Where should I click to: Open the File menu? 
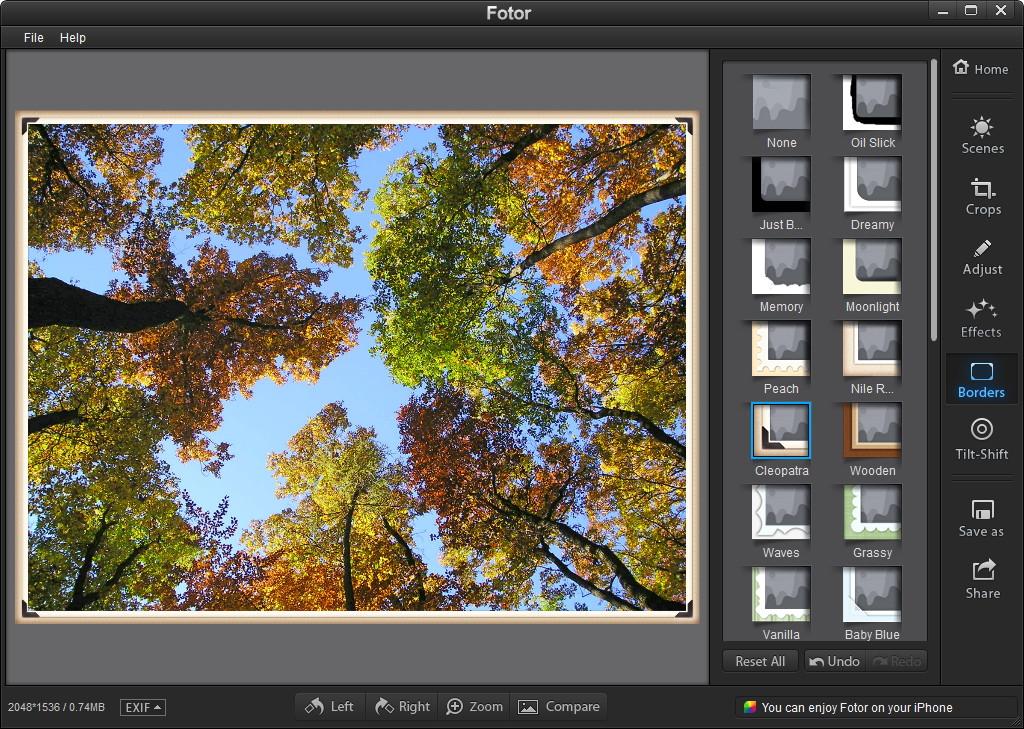click(33, 38)
